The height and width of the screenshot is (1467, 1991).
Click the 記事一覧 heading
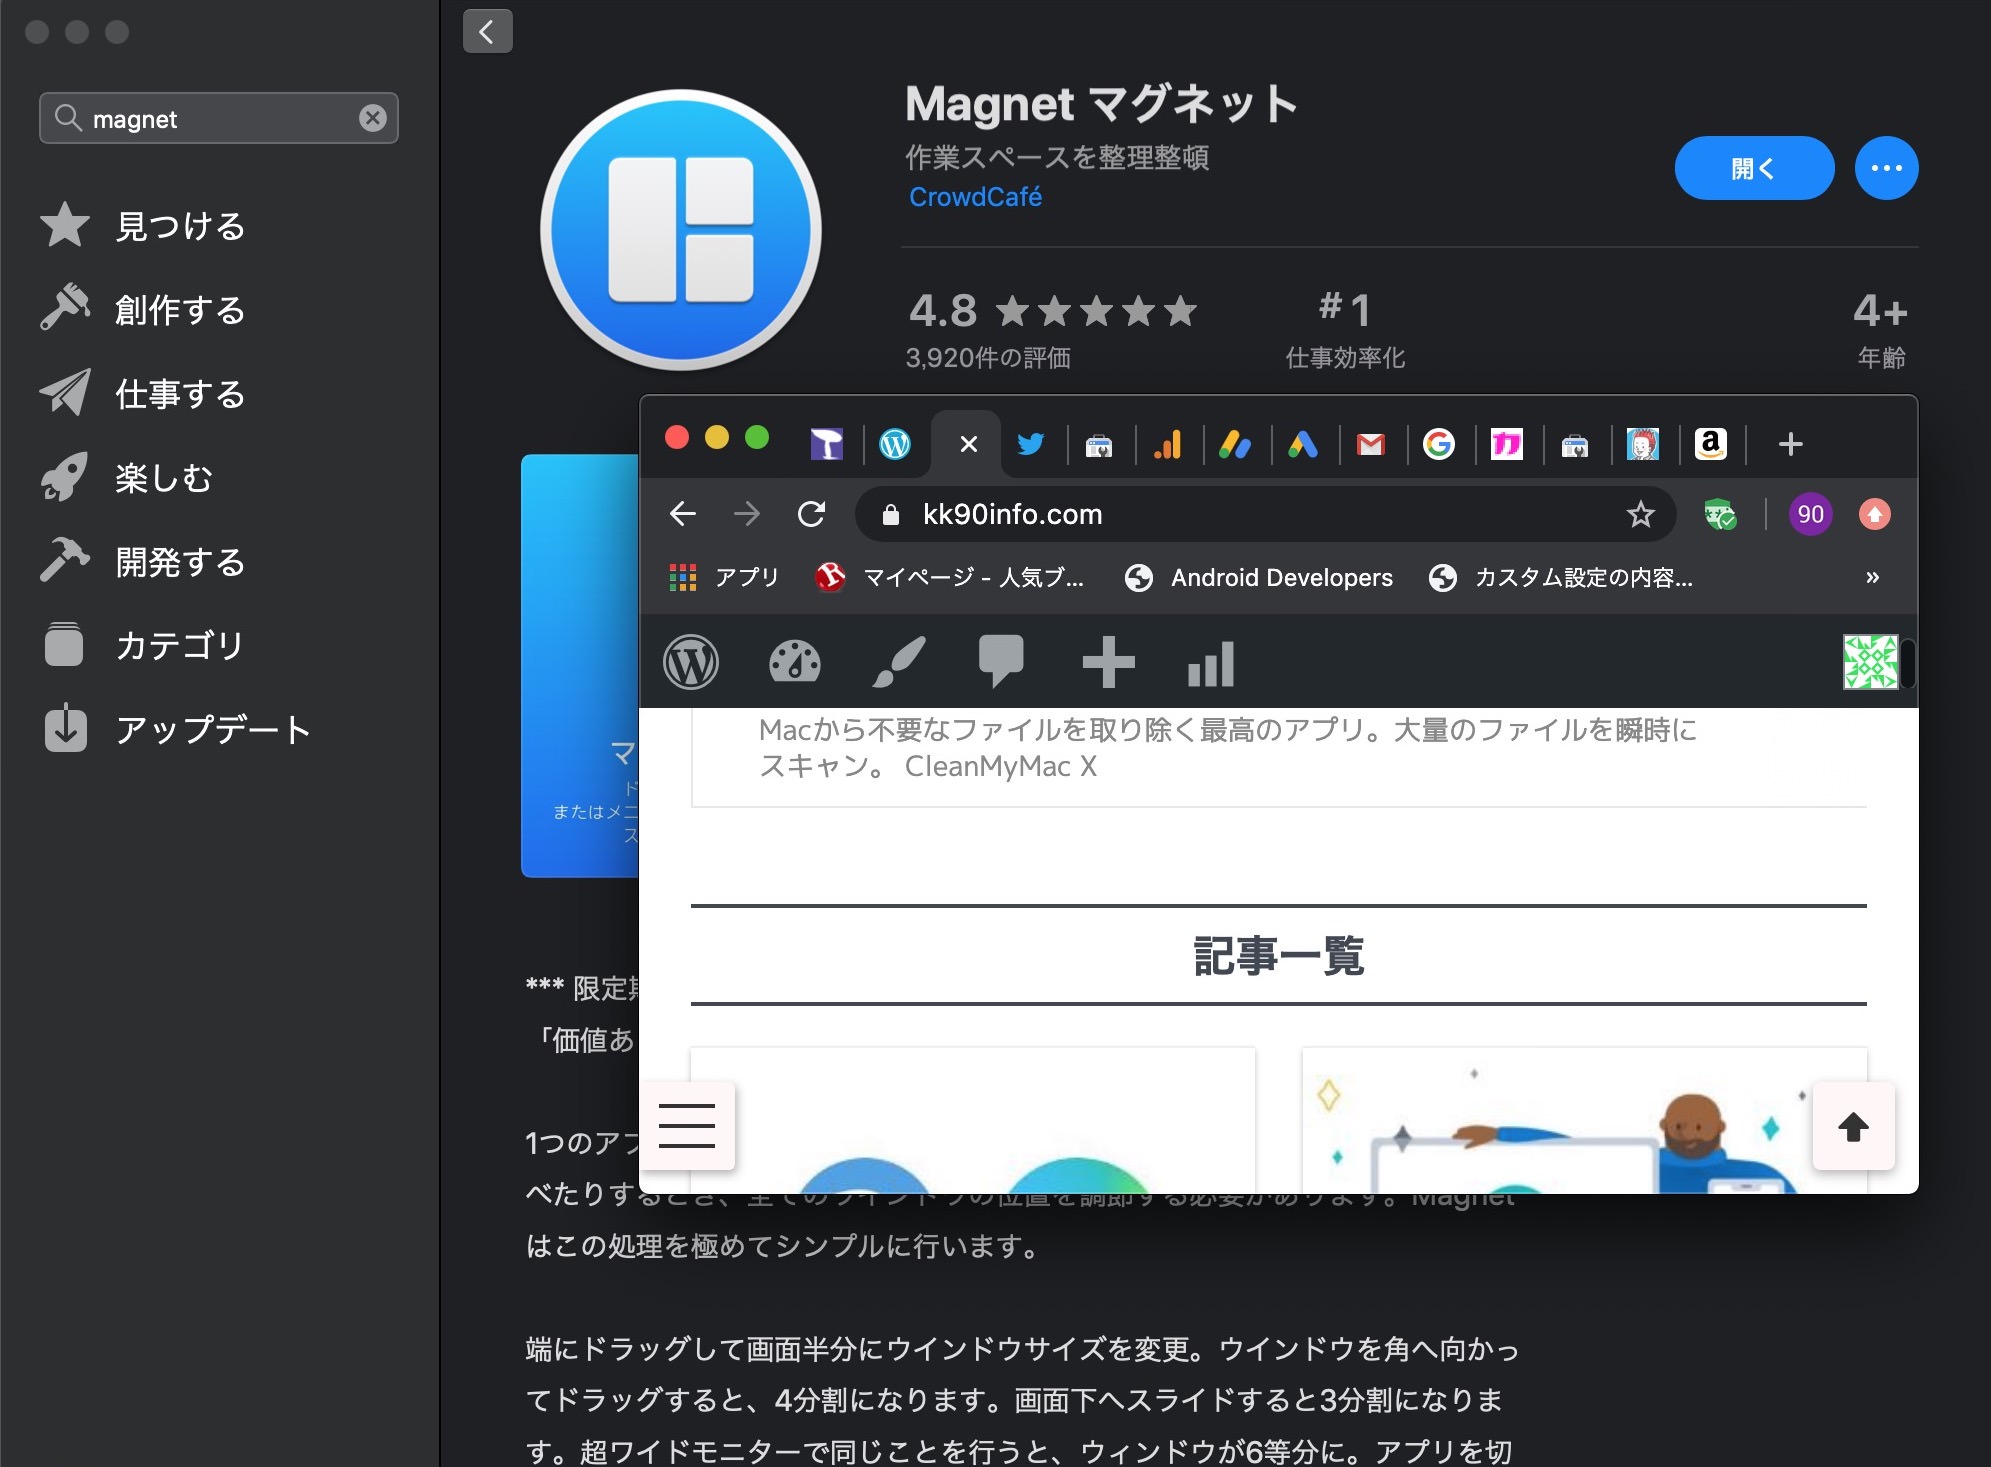click(x=1279, y=955)
